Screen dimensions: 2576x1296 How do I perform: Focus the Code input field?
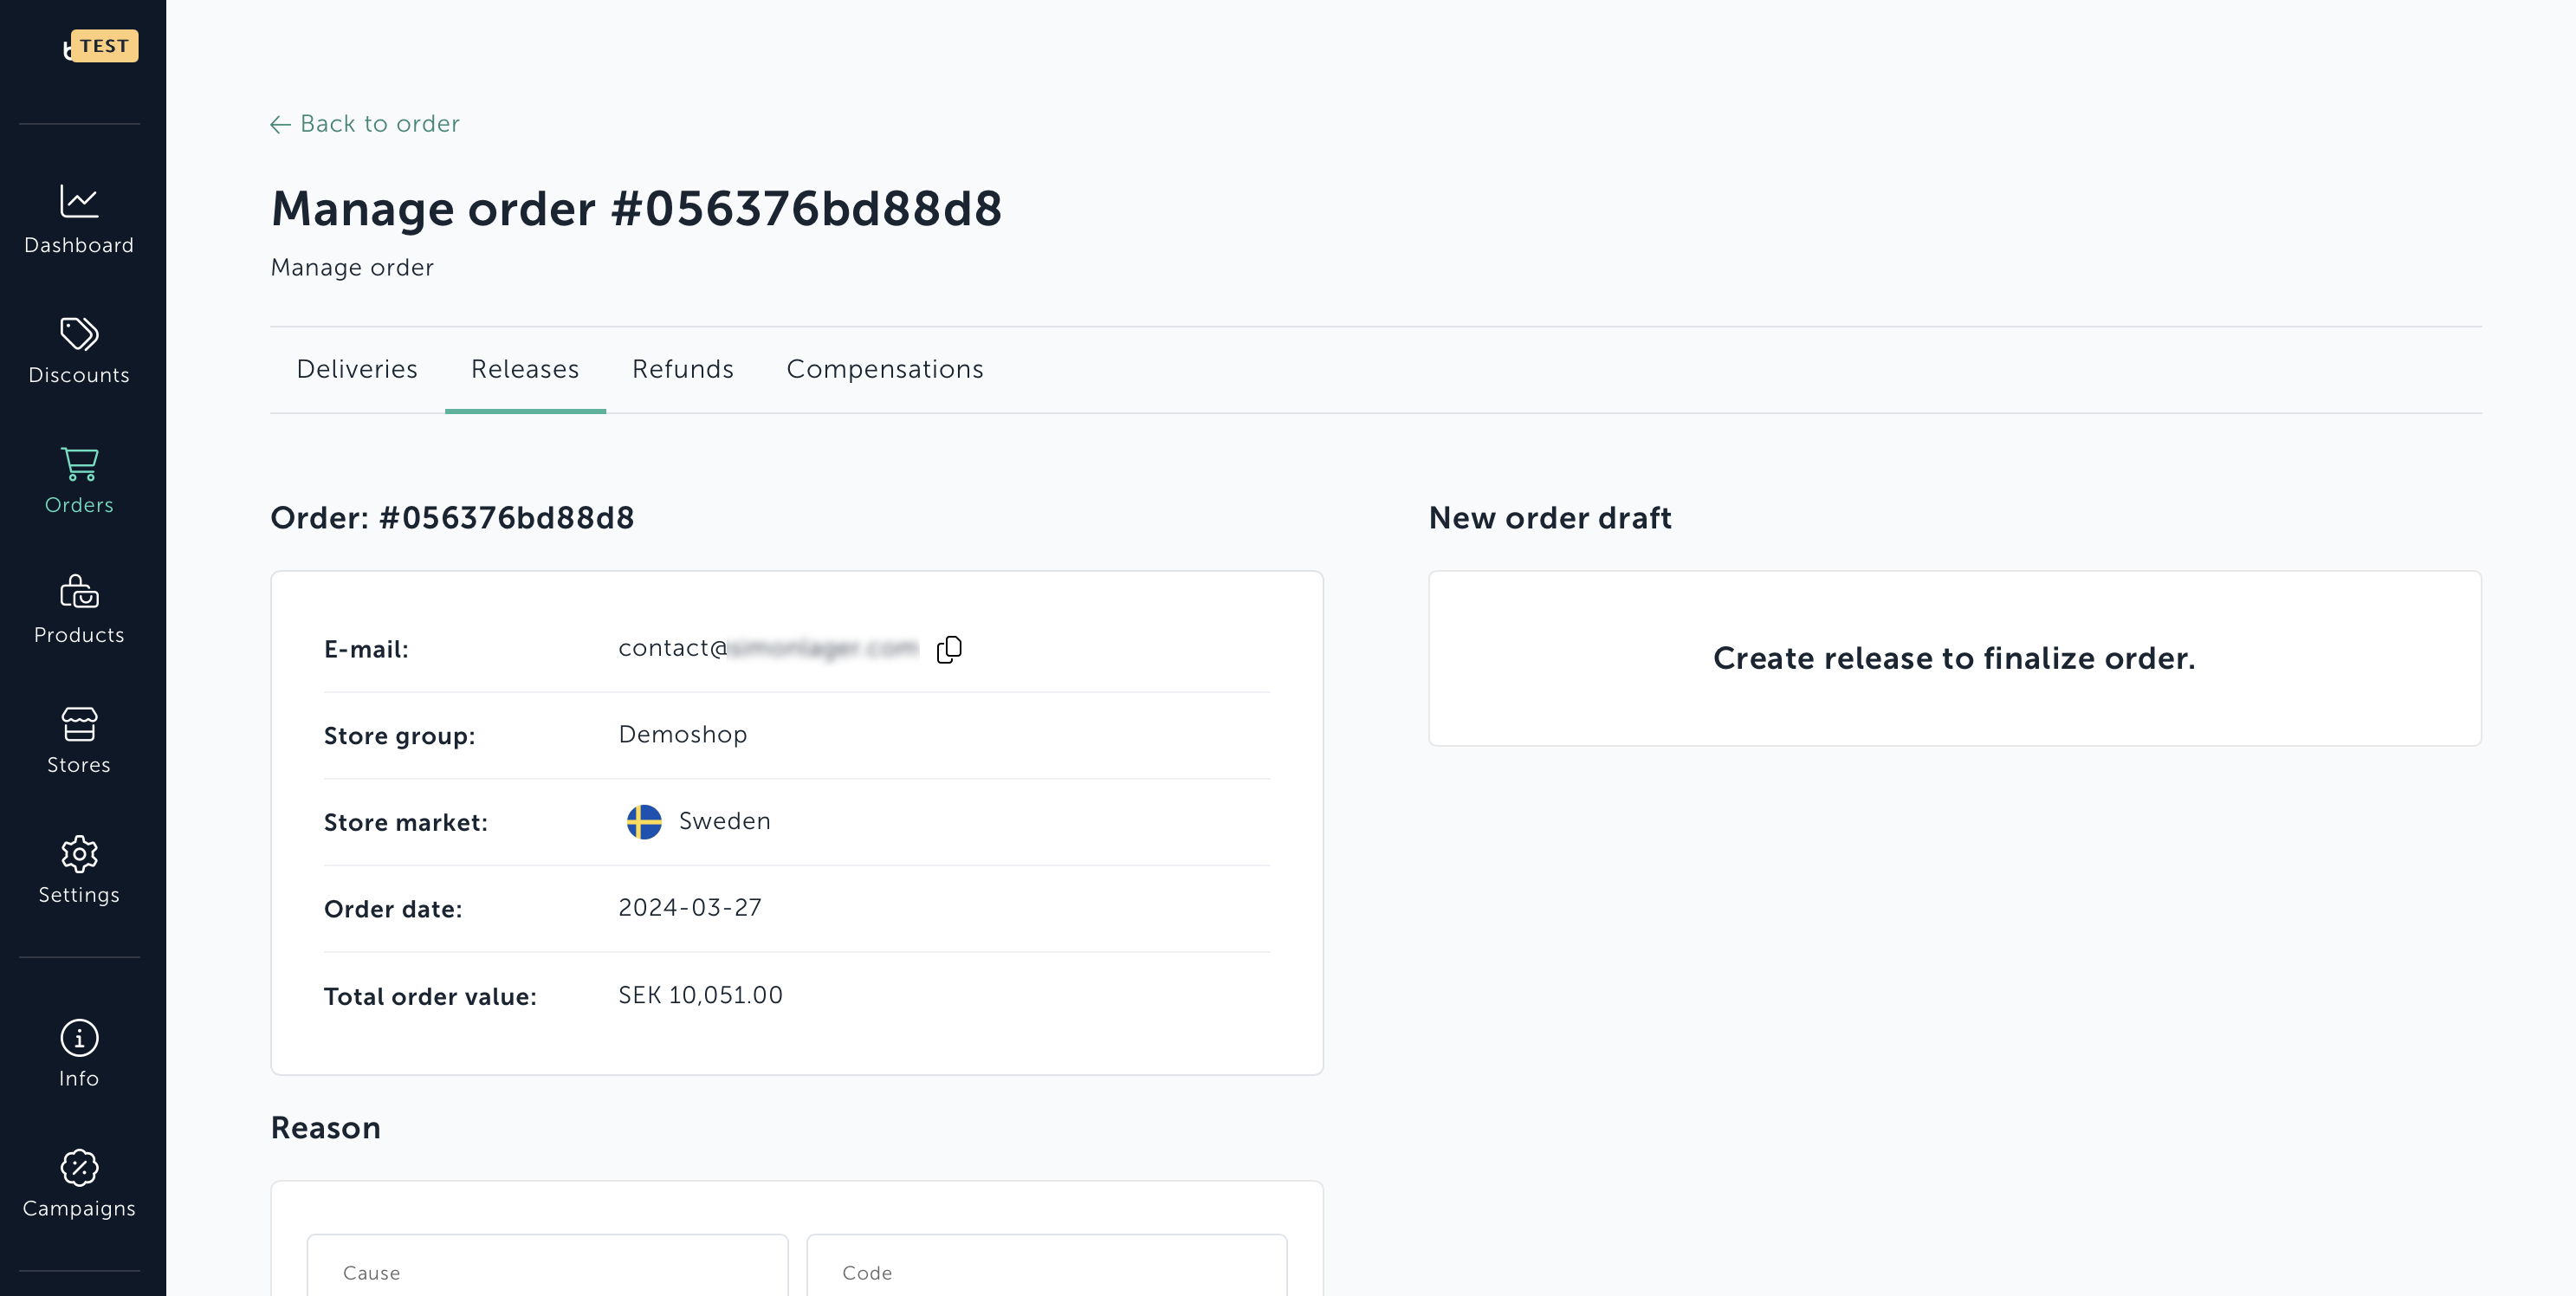(x=1047, y=1266)
